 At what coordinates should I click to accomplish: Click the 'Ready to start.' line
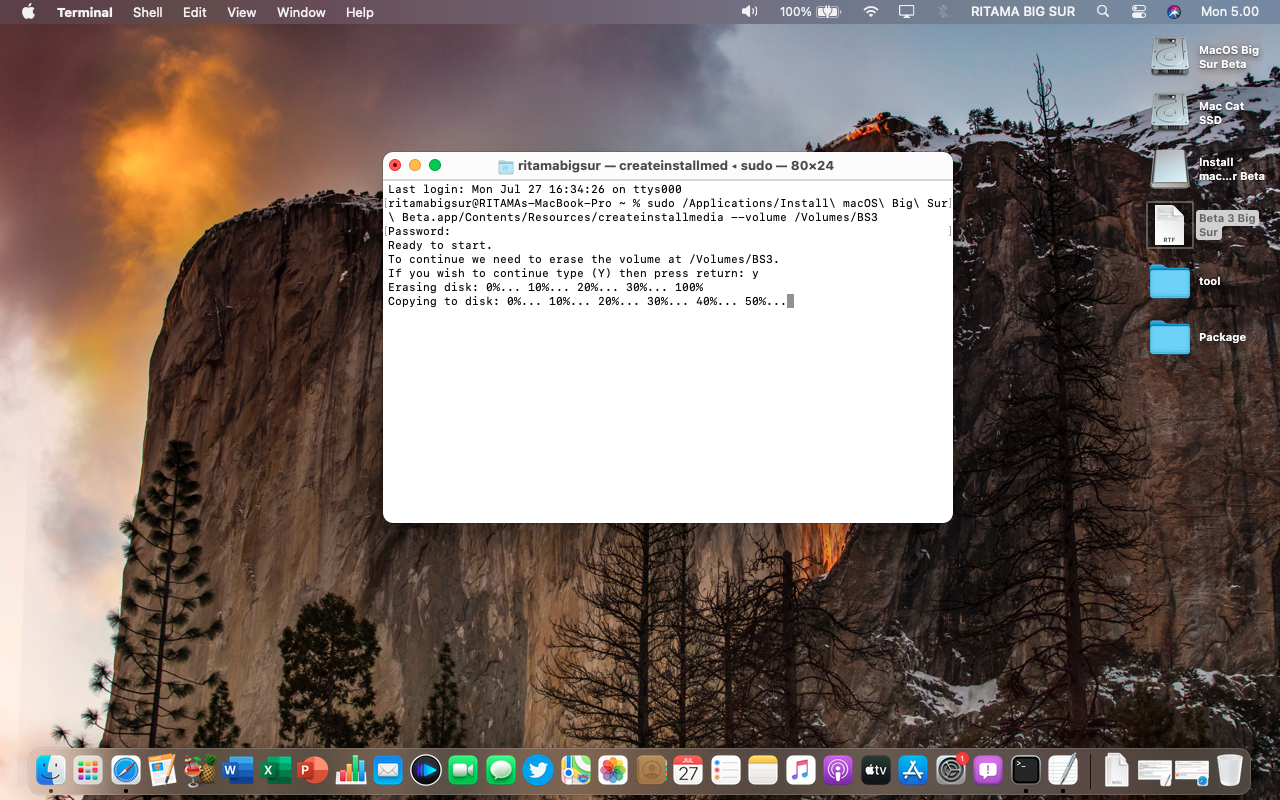point(440,245)
